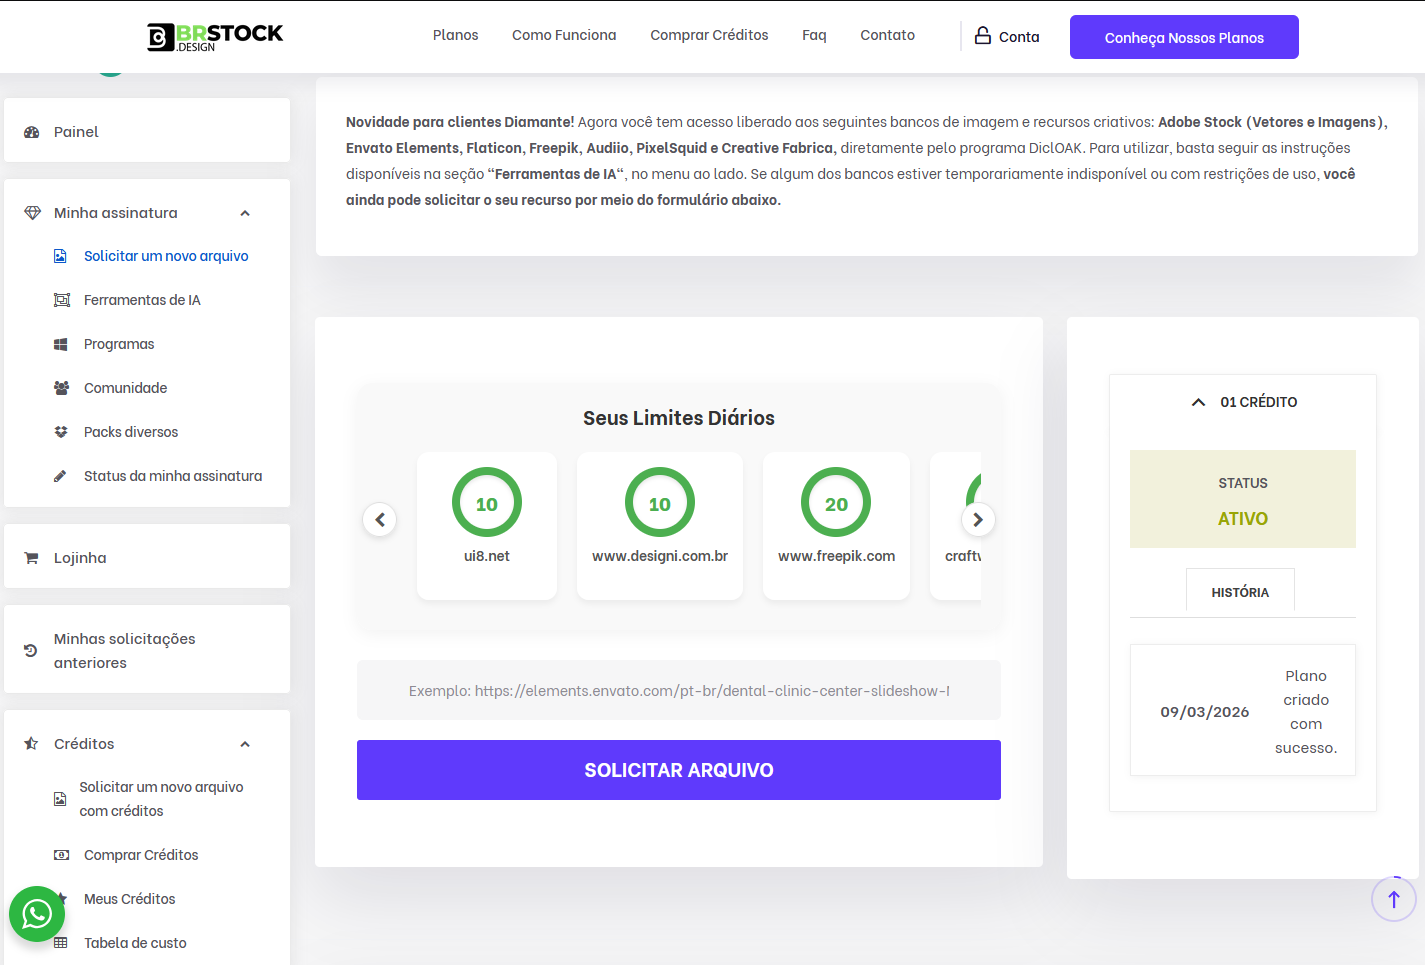The image size is (1425, 965).
Task: Open the Contato menu item
Action: (x=888, y=35)
